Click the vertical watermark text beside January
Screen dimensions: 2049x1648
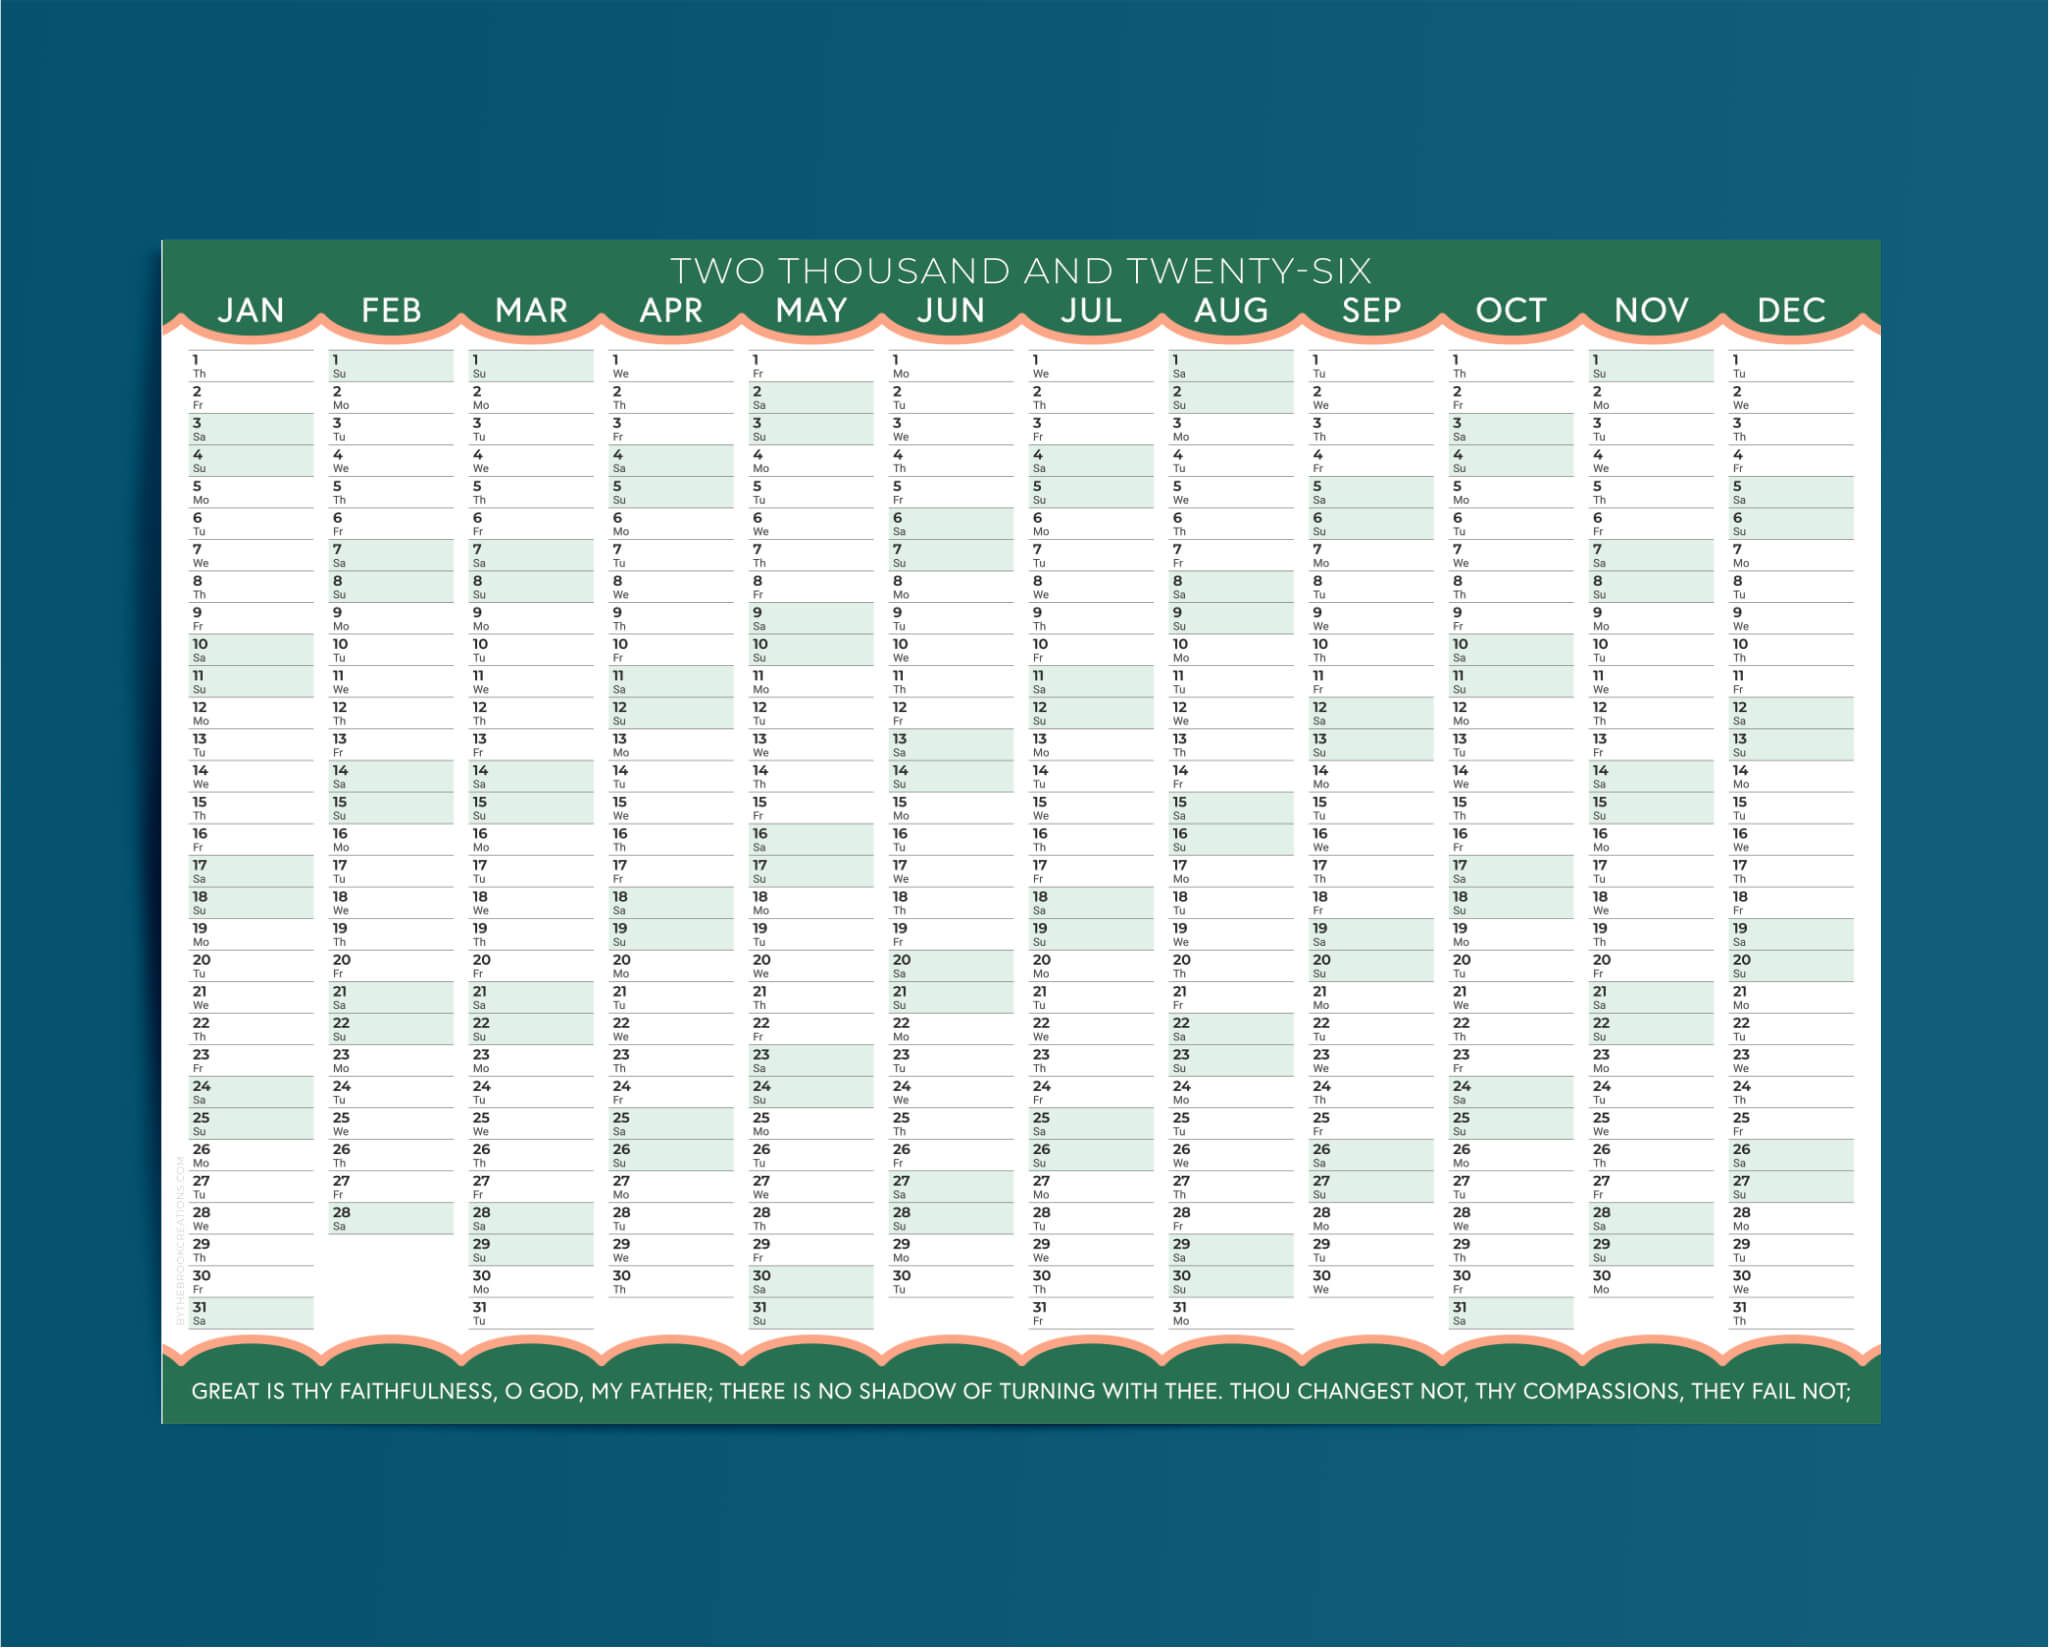(x=180, y=1240)
